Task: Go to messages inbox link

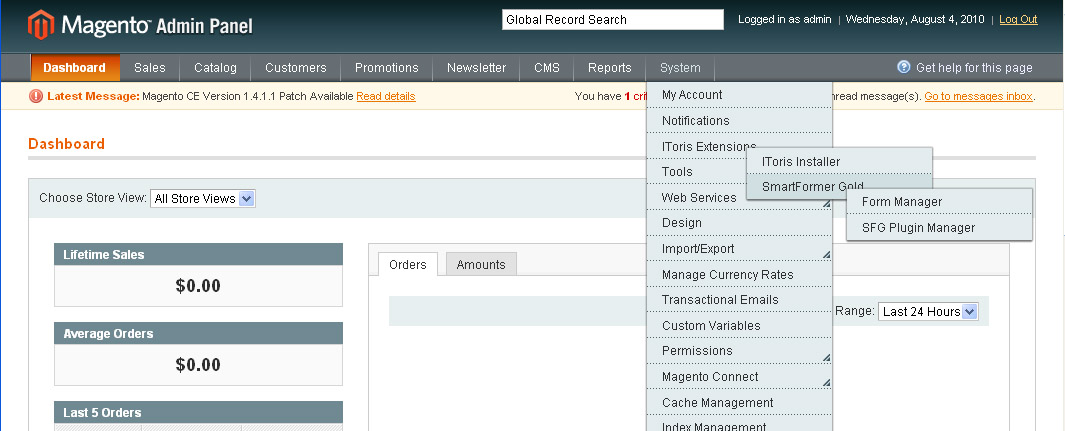Action: (x=978, y=96)
